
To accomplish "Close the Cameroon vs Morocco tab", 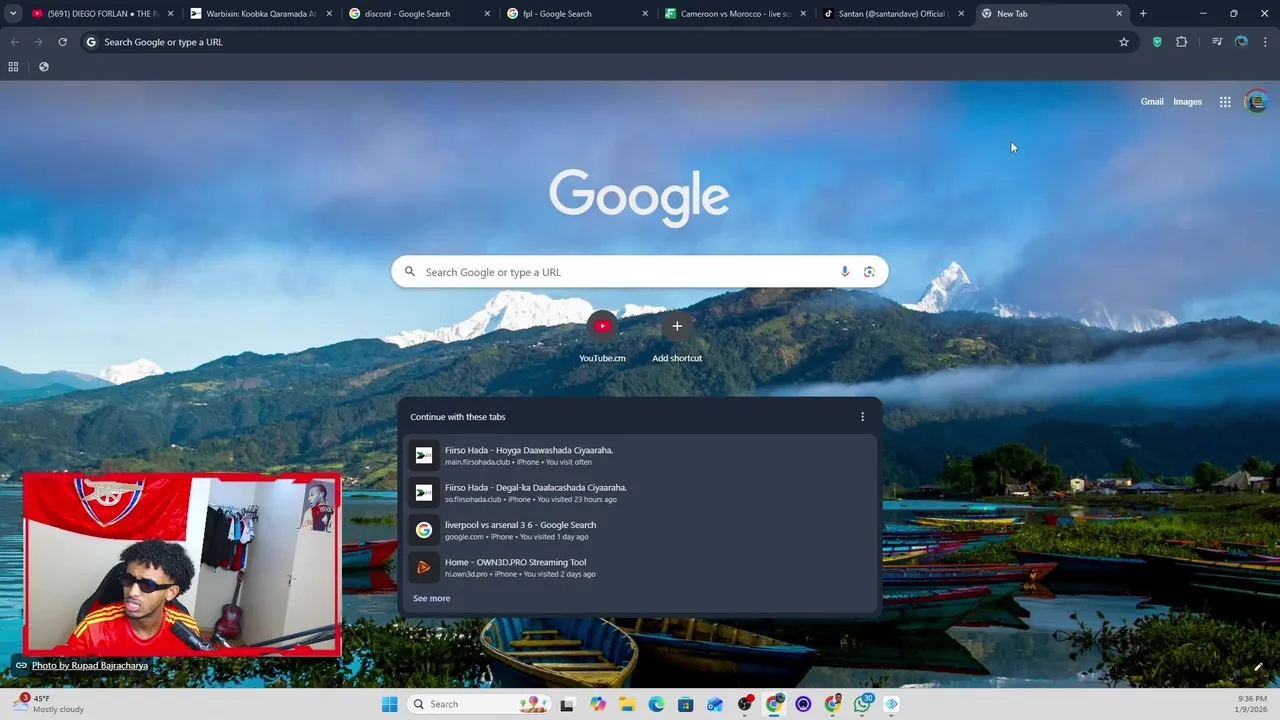I will [803, 14].
